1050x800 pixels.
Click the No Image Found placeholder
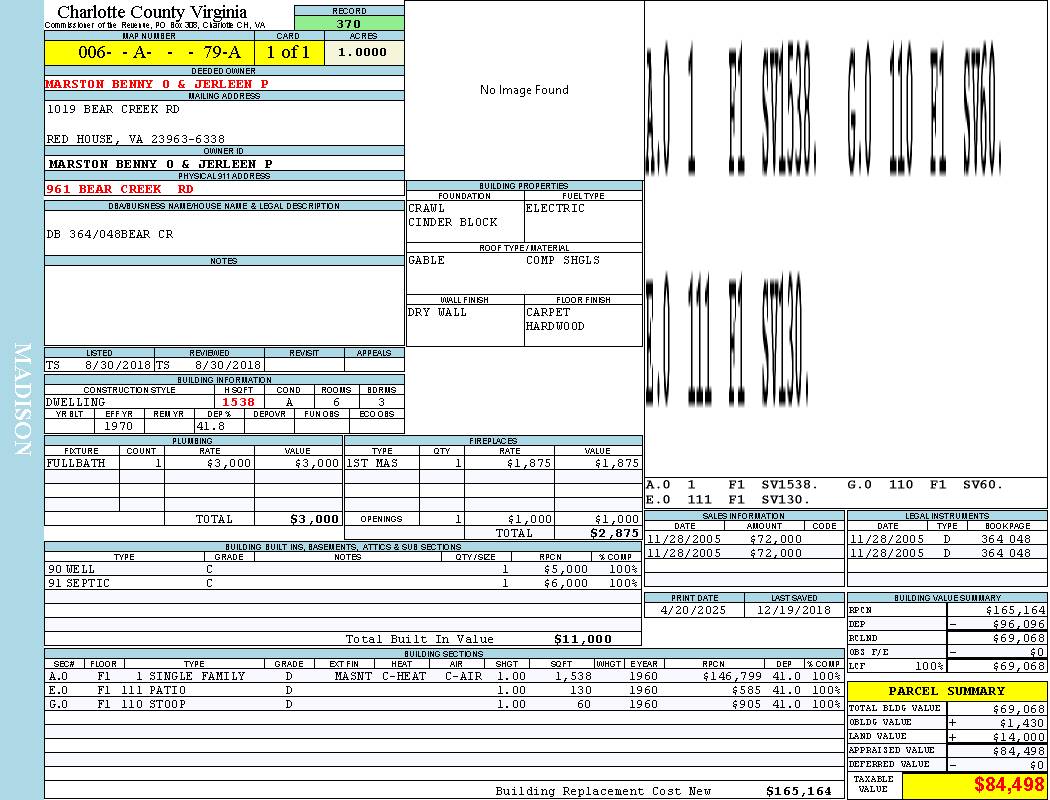(x=524, y=90)
